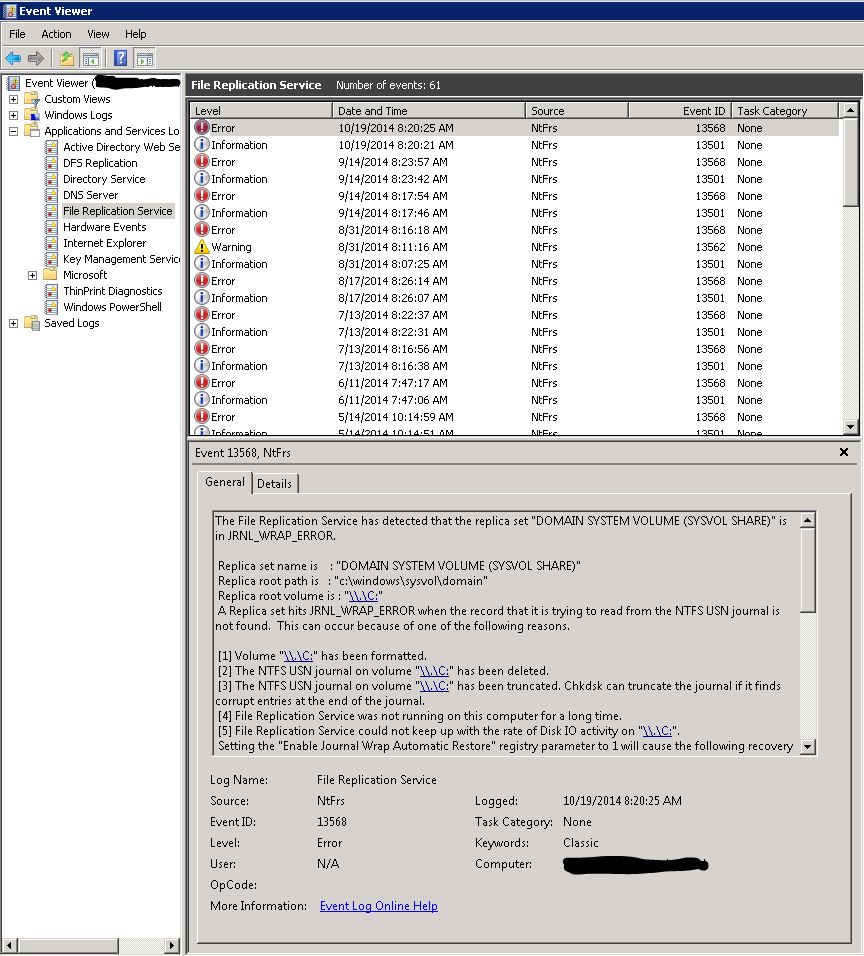
Task: Expand the Windows Logs node
Action: pyautogui.click(x=14, y=115)
